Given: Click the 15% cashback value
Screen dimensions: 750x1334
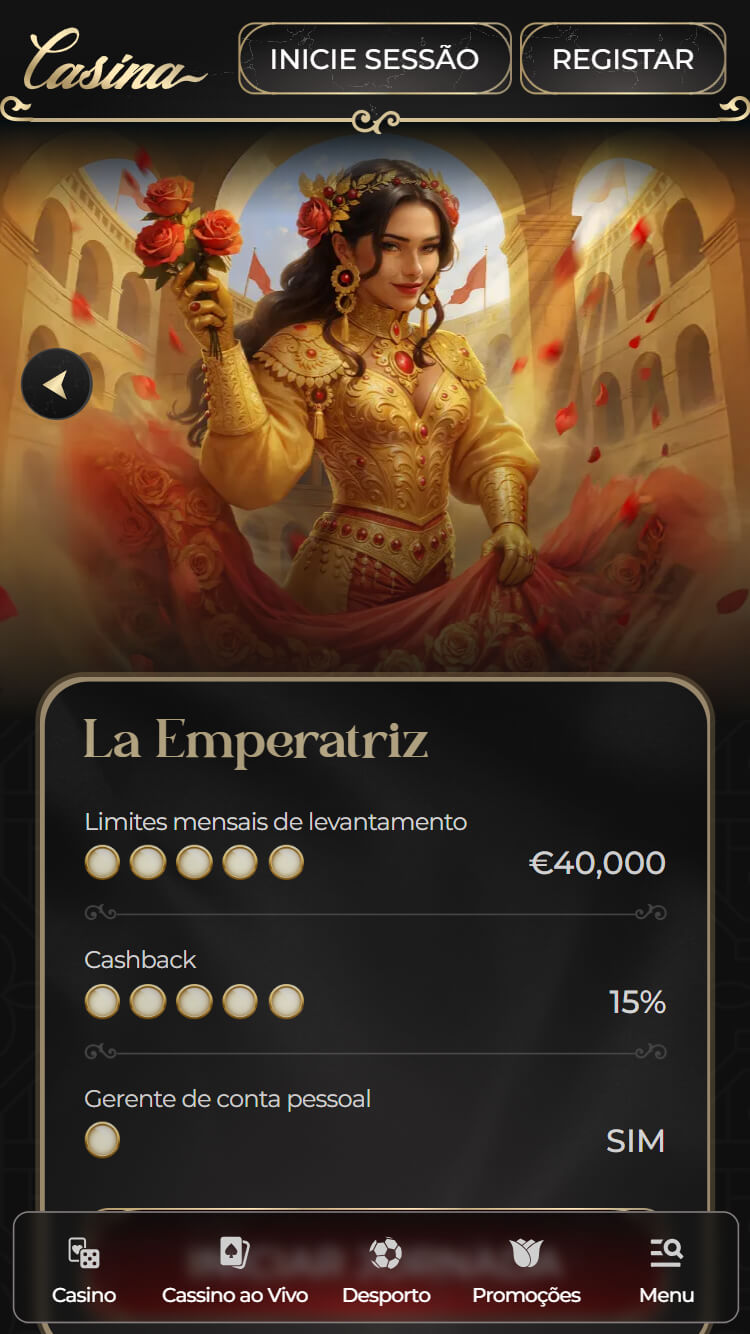Looking at the screenshot, I should (638, 1002).
